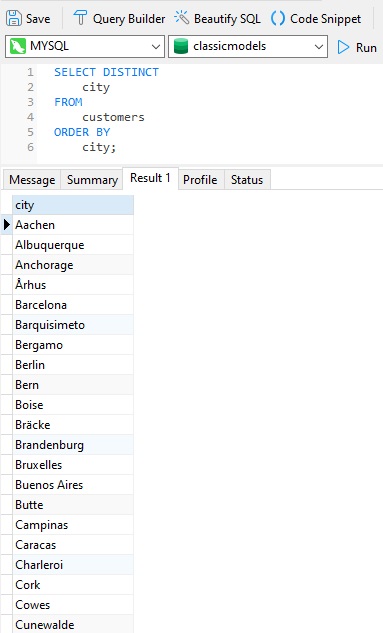
Task: Select the Anchorage cell
Action: pyautogui.click(x=73, y=265)
